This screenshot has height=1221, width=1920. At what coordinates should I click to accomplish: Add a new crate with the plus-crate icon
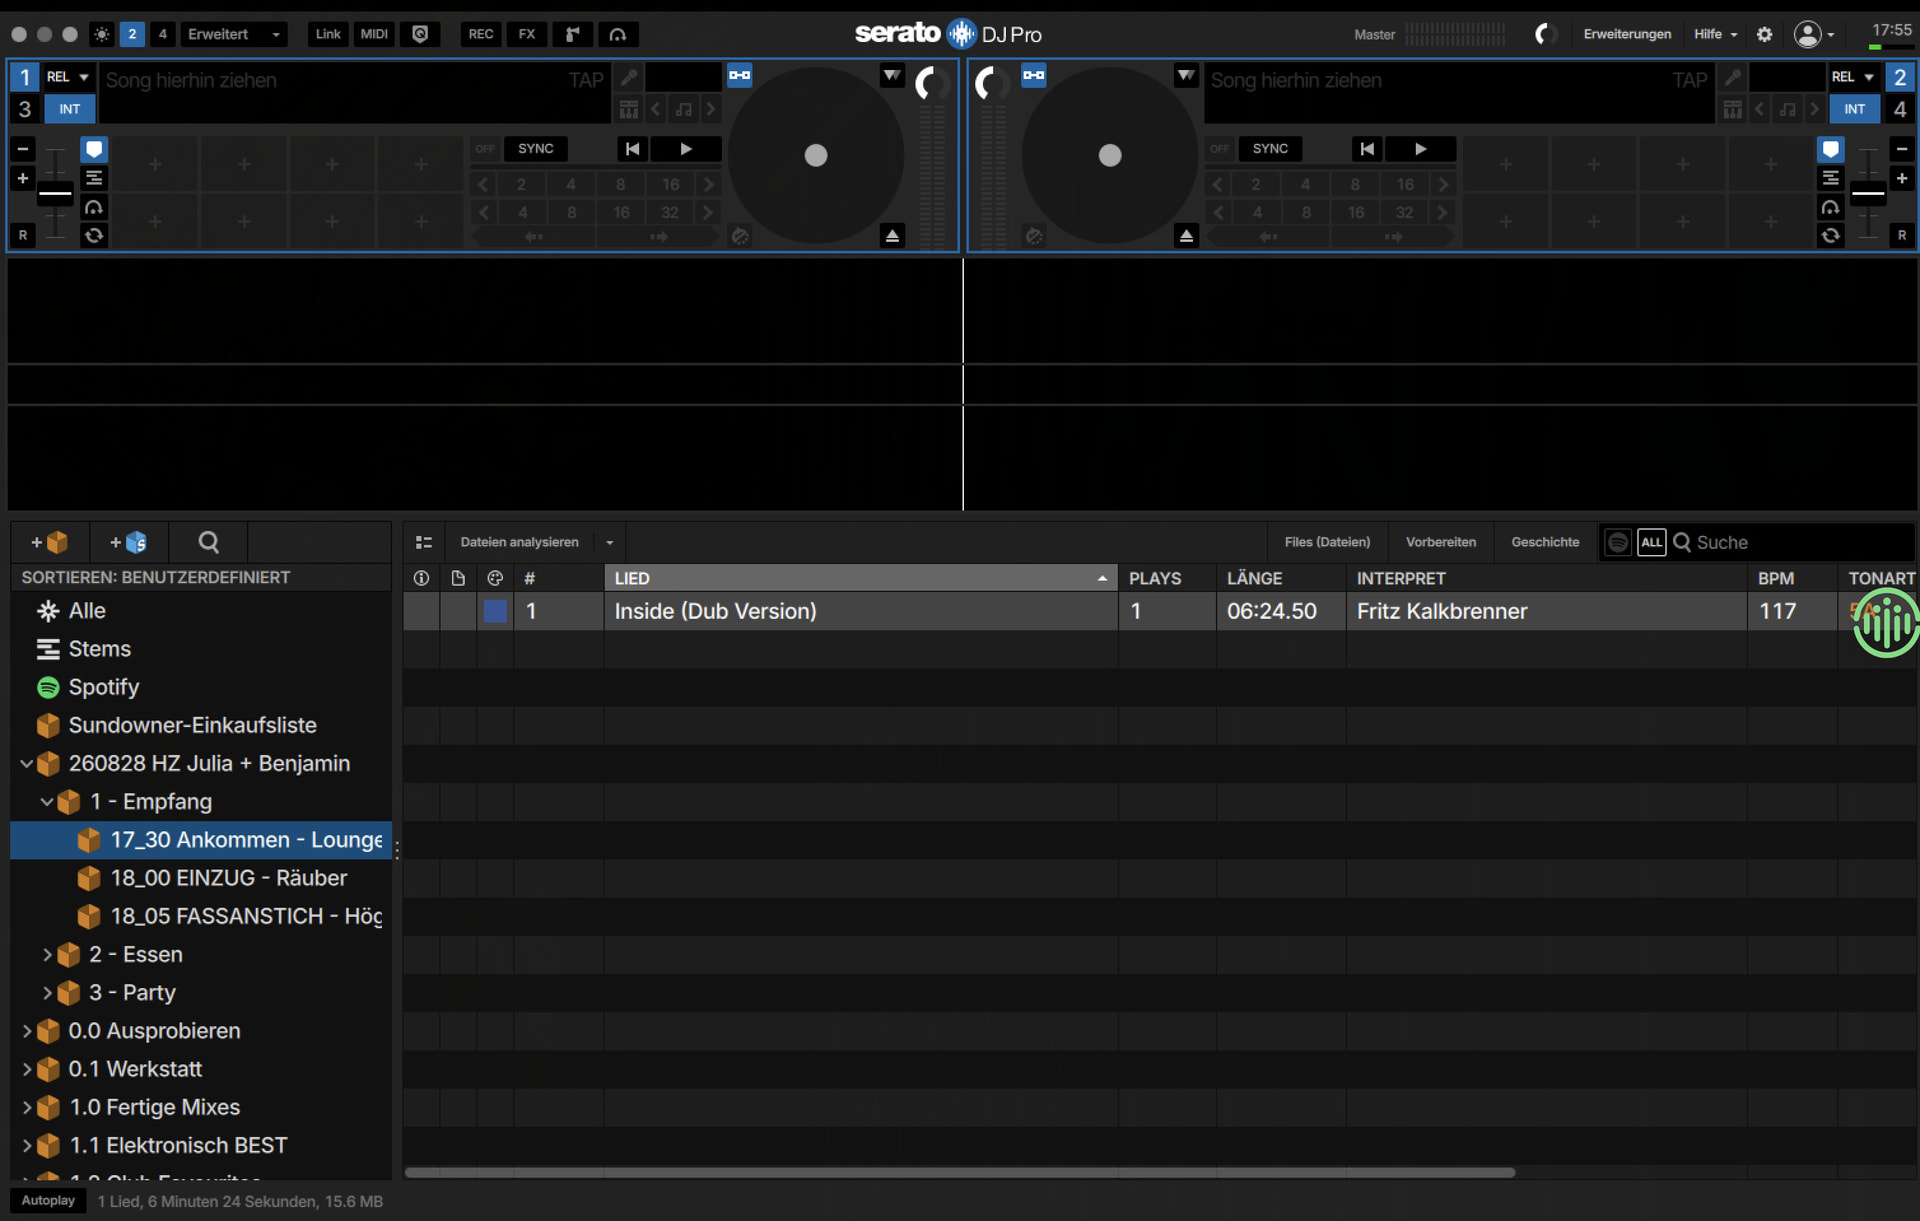pos(49,542)
